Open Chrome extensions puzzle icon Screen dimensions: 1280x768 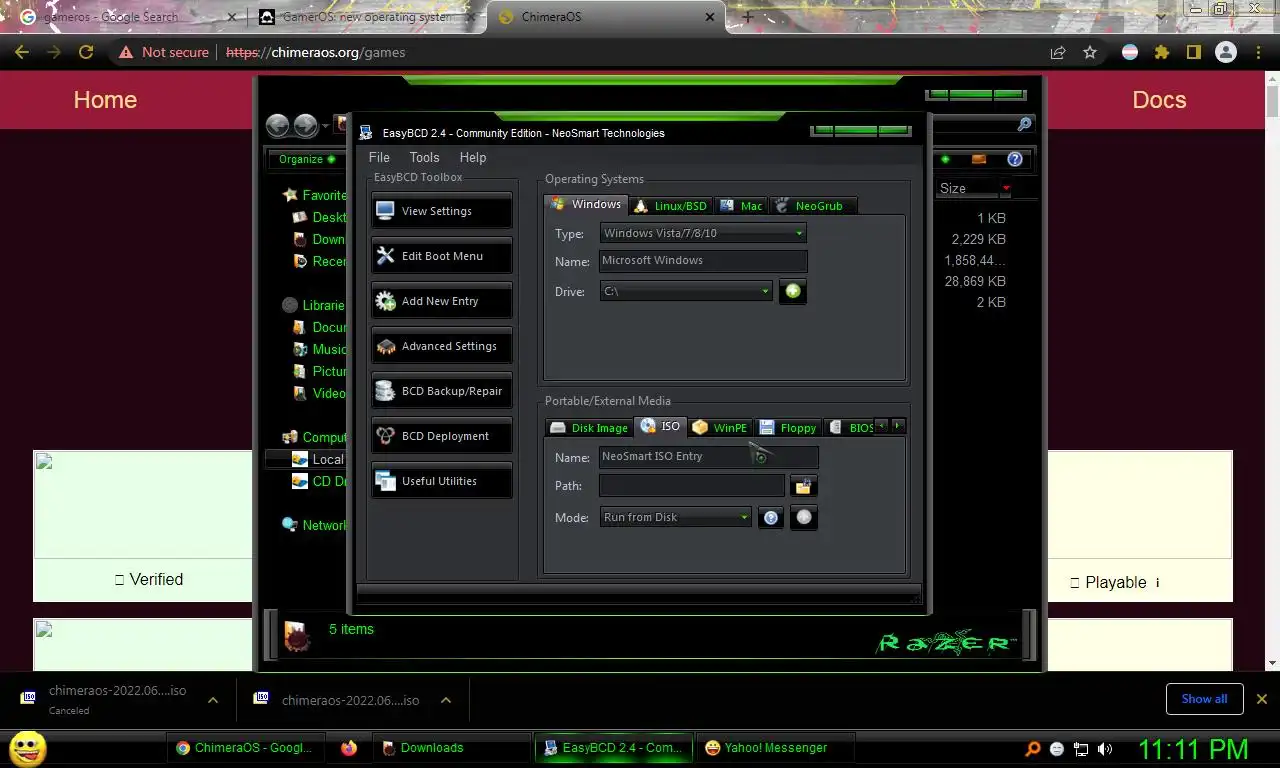coord(1162,52)
